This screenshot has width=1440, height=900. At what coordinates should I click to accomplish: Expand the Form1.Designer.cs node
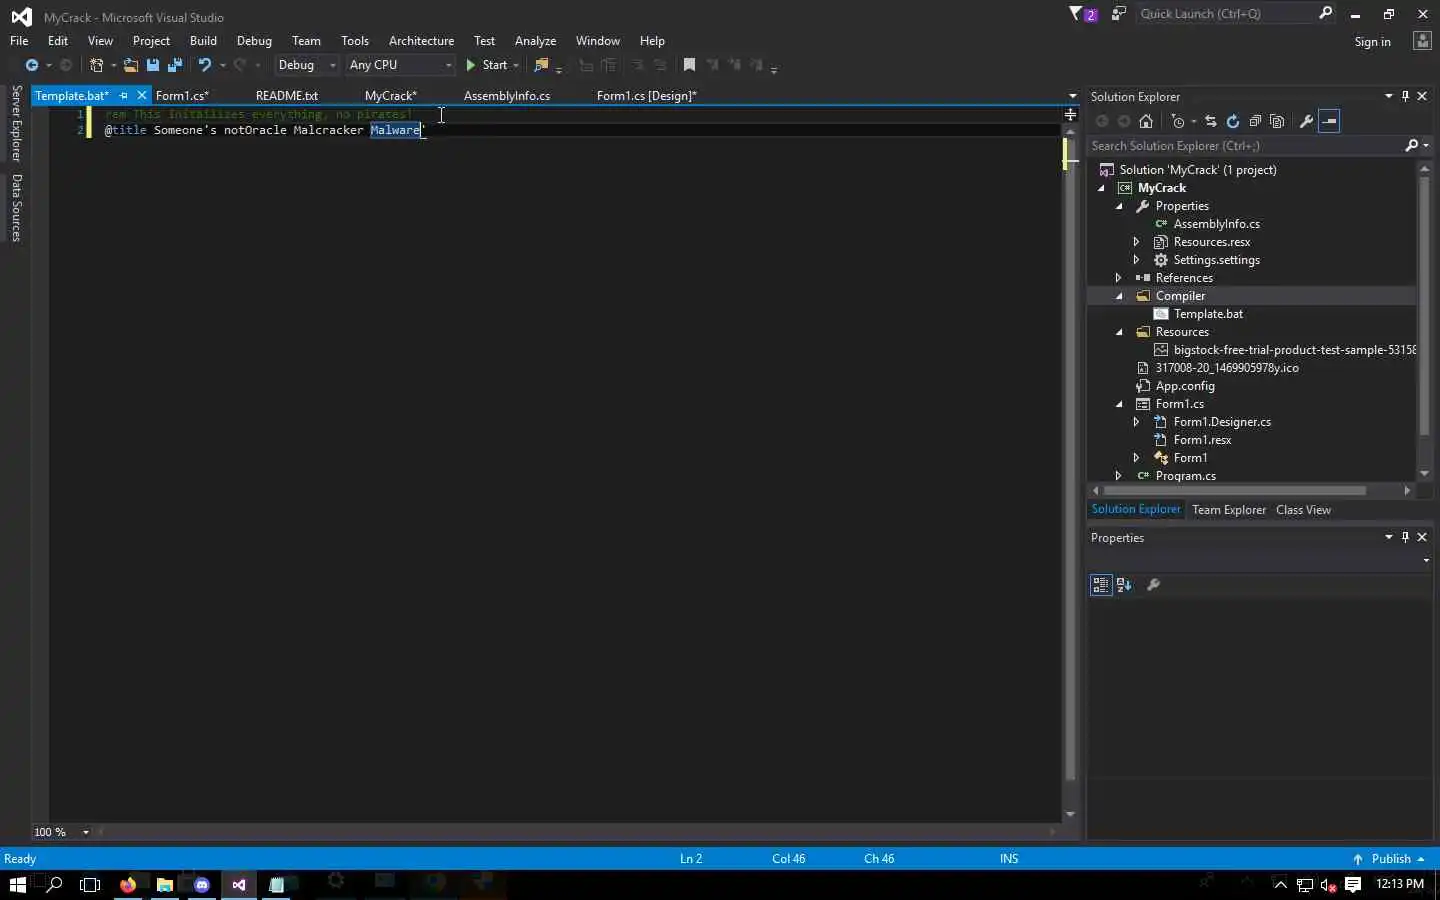click(x=1137, y=422)
